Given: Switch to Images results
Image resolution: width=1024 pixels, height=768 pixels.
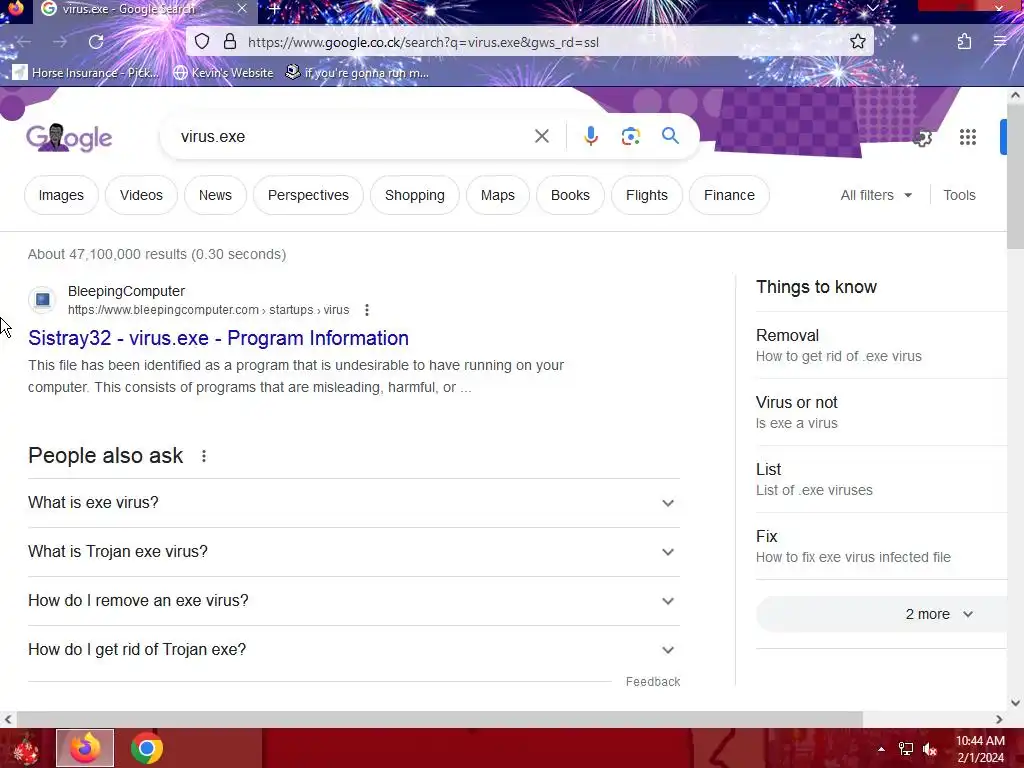Looking at the screenshot, I should point(61,195).
